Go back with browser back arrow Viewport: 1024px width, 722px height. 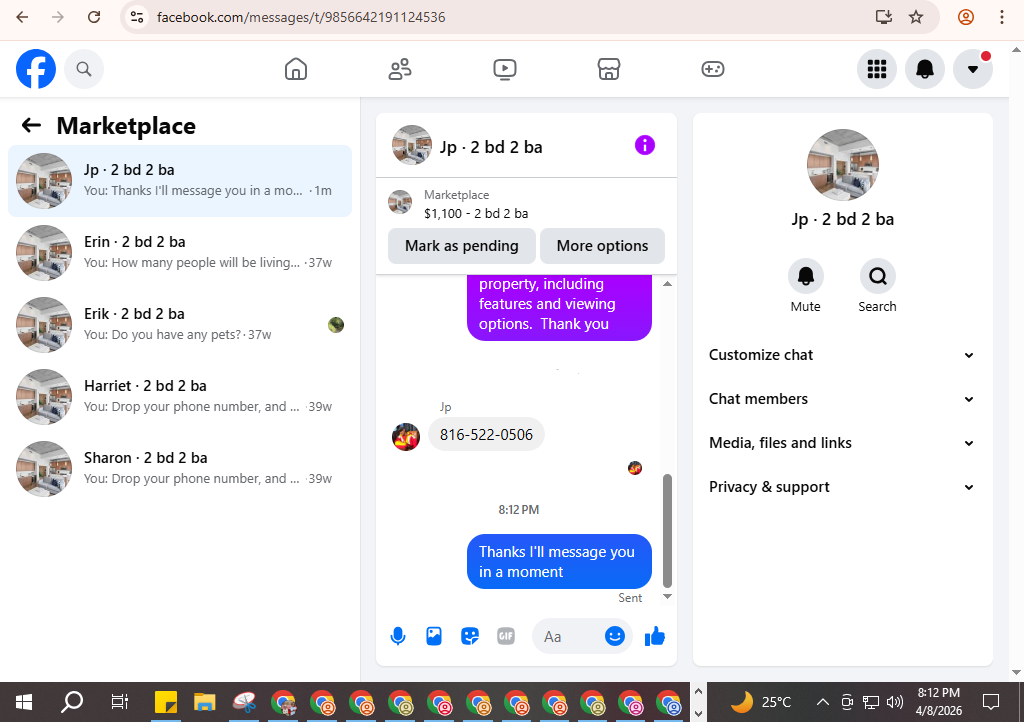point(22,17)
